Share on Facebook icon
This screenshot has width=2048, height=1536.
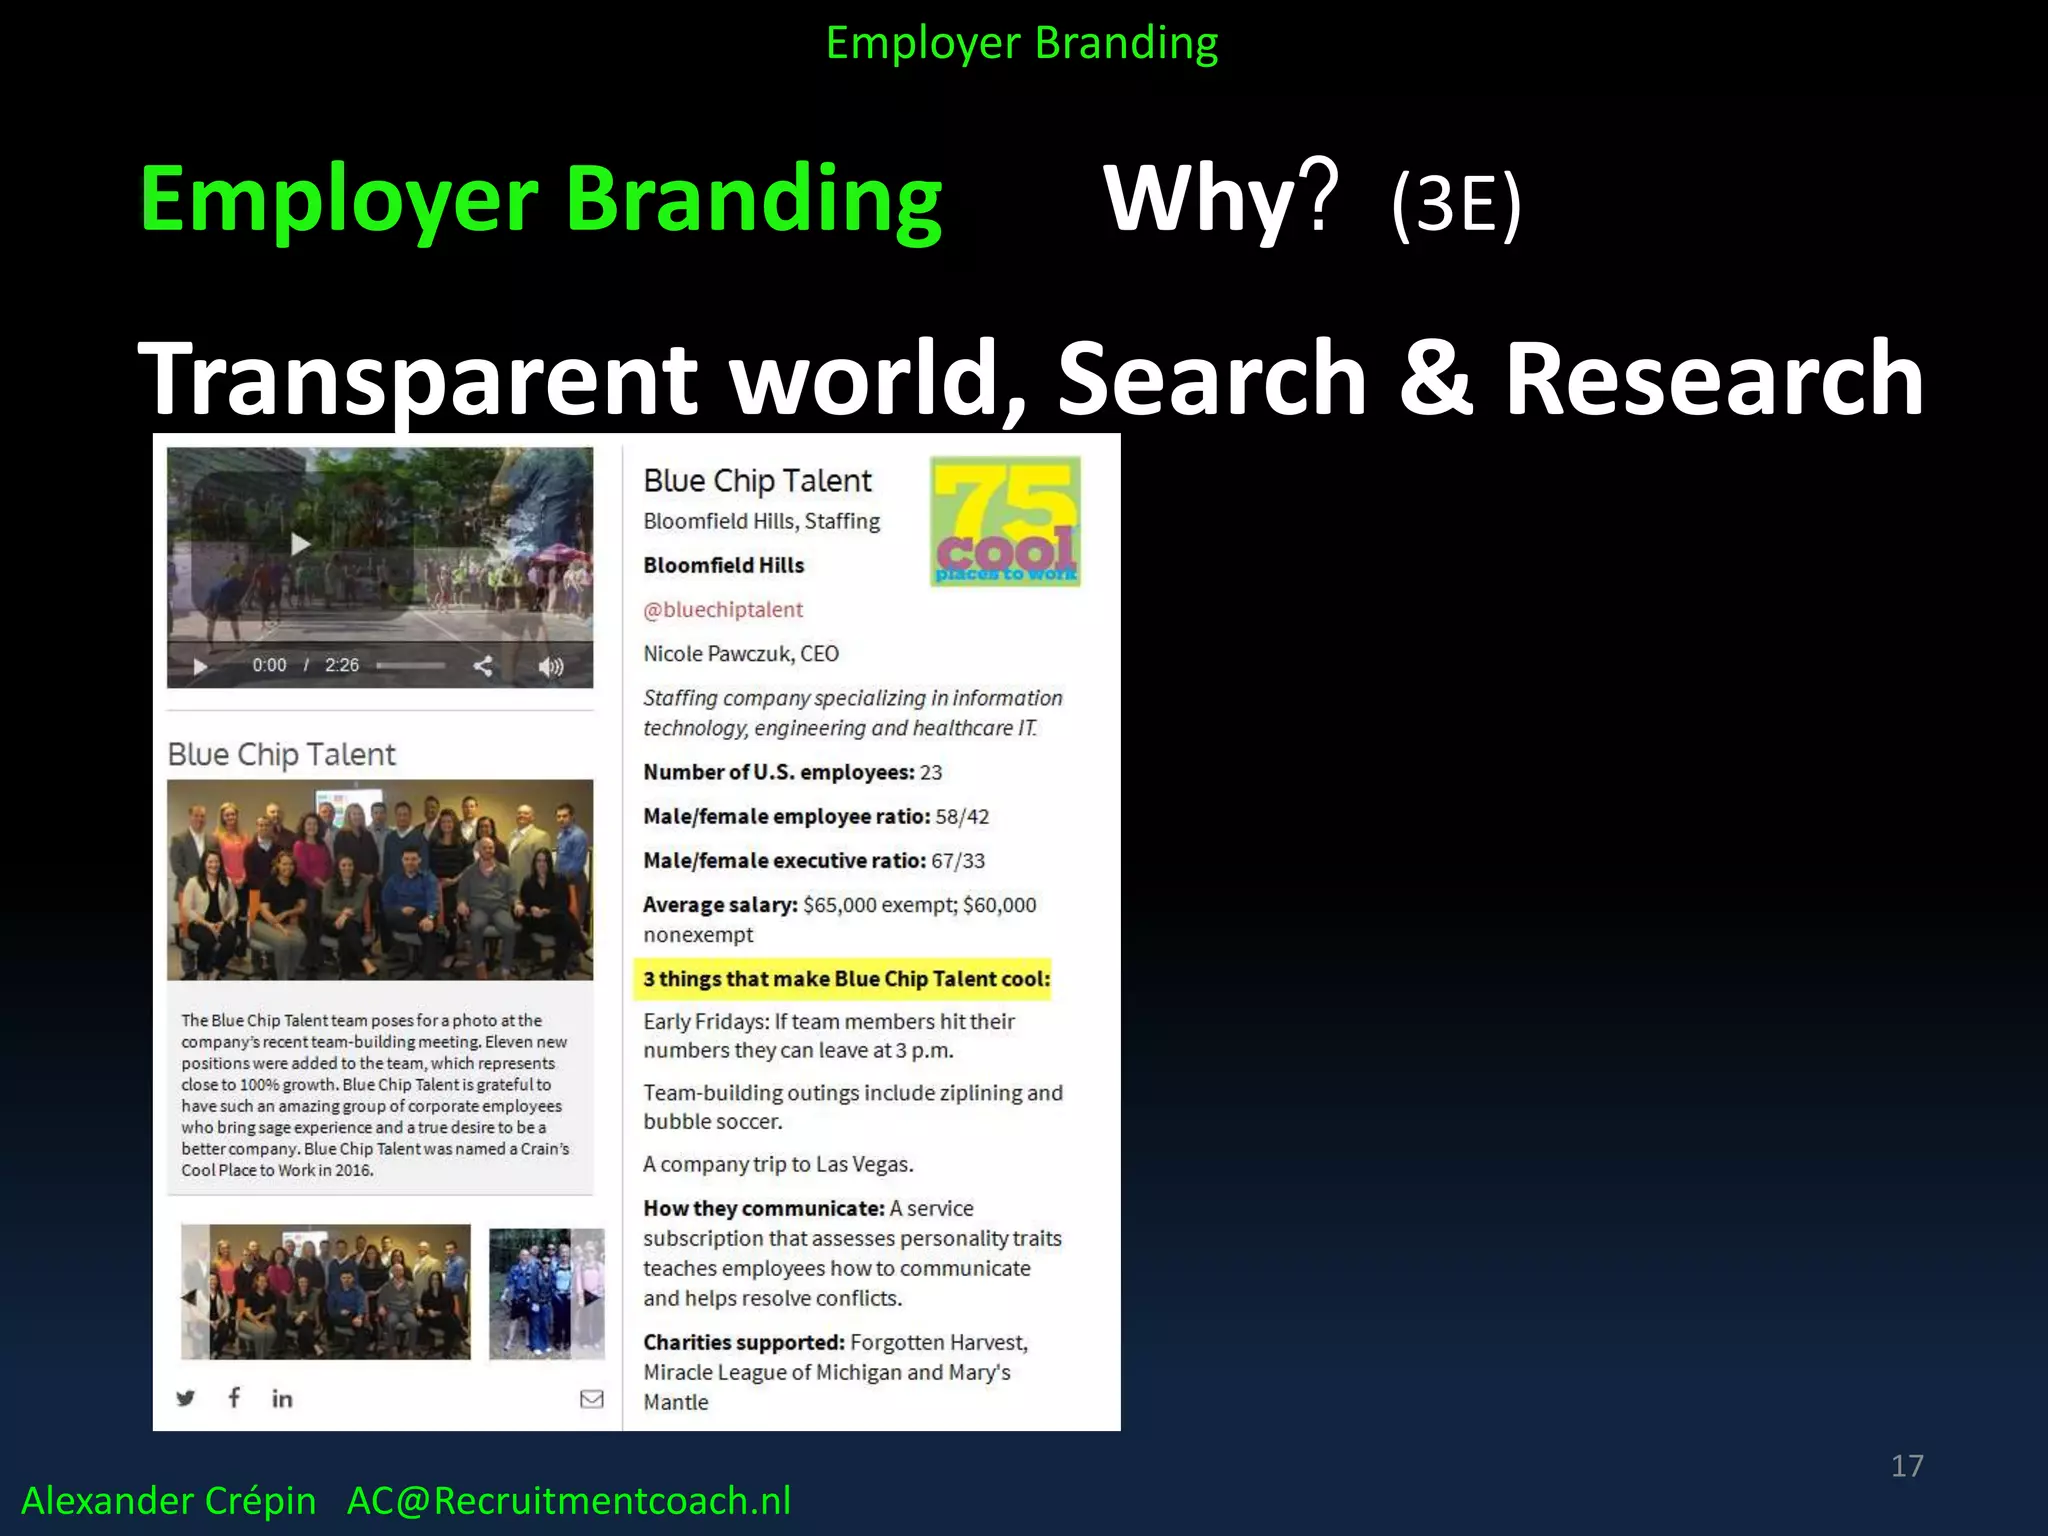pos(234,1397)
